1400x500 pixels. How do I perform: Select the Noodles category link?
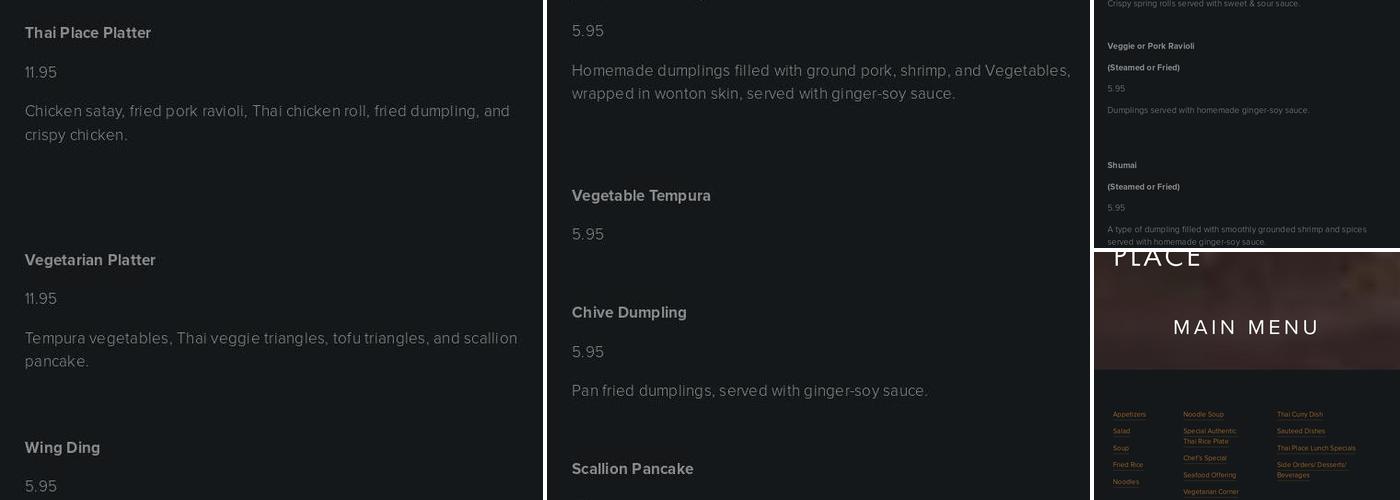[1125, 482]
